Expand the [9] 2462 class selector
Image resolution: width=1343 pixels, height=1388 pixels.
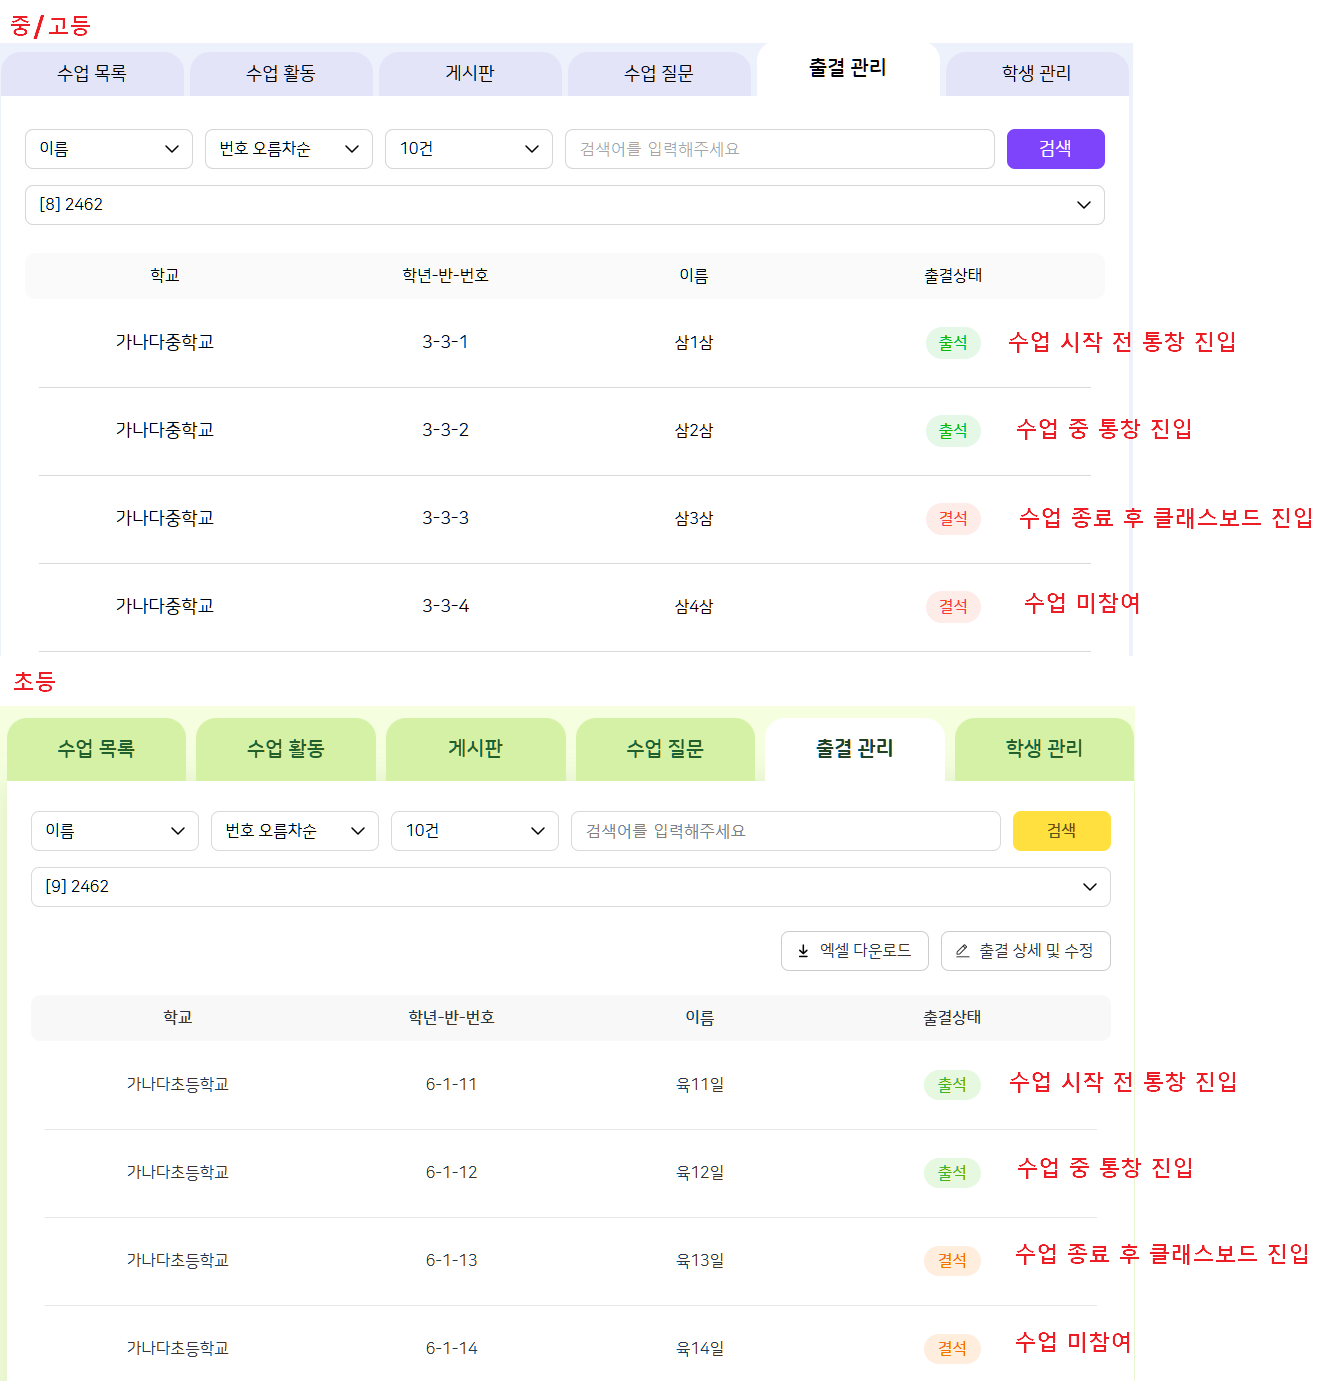(571, 887)
